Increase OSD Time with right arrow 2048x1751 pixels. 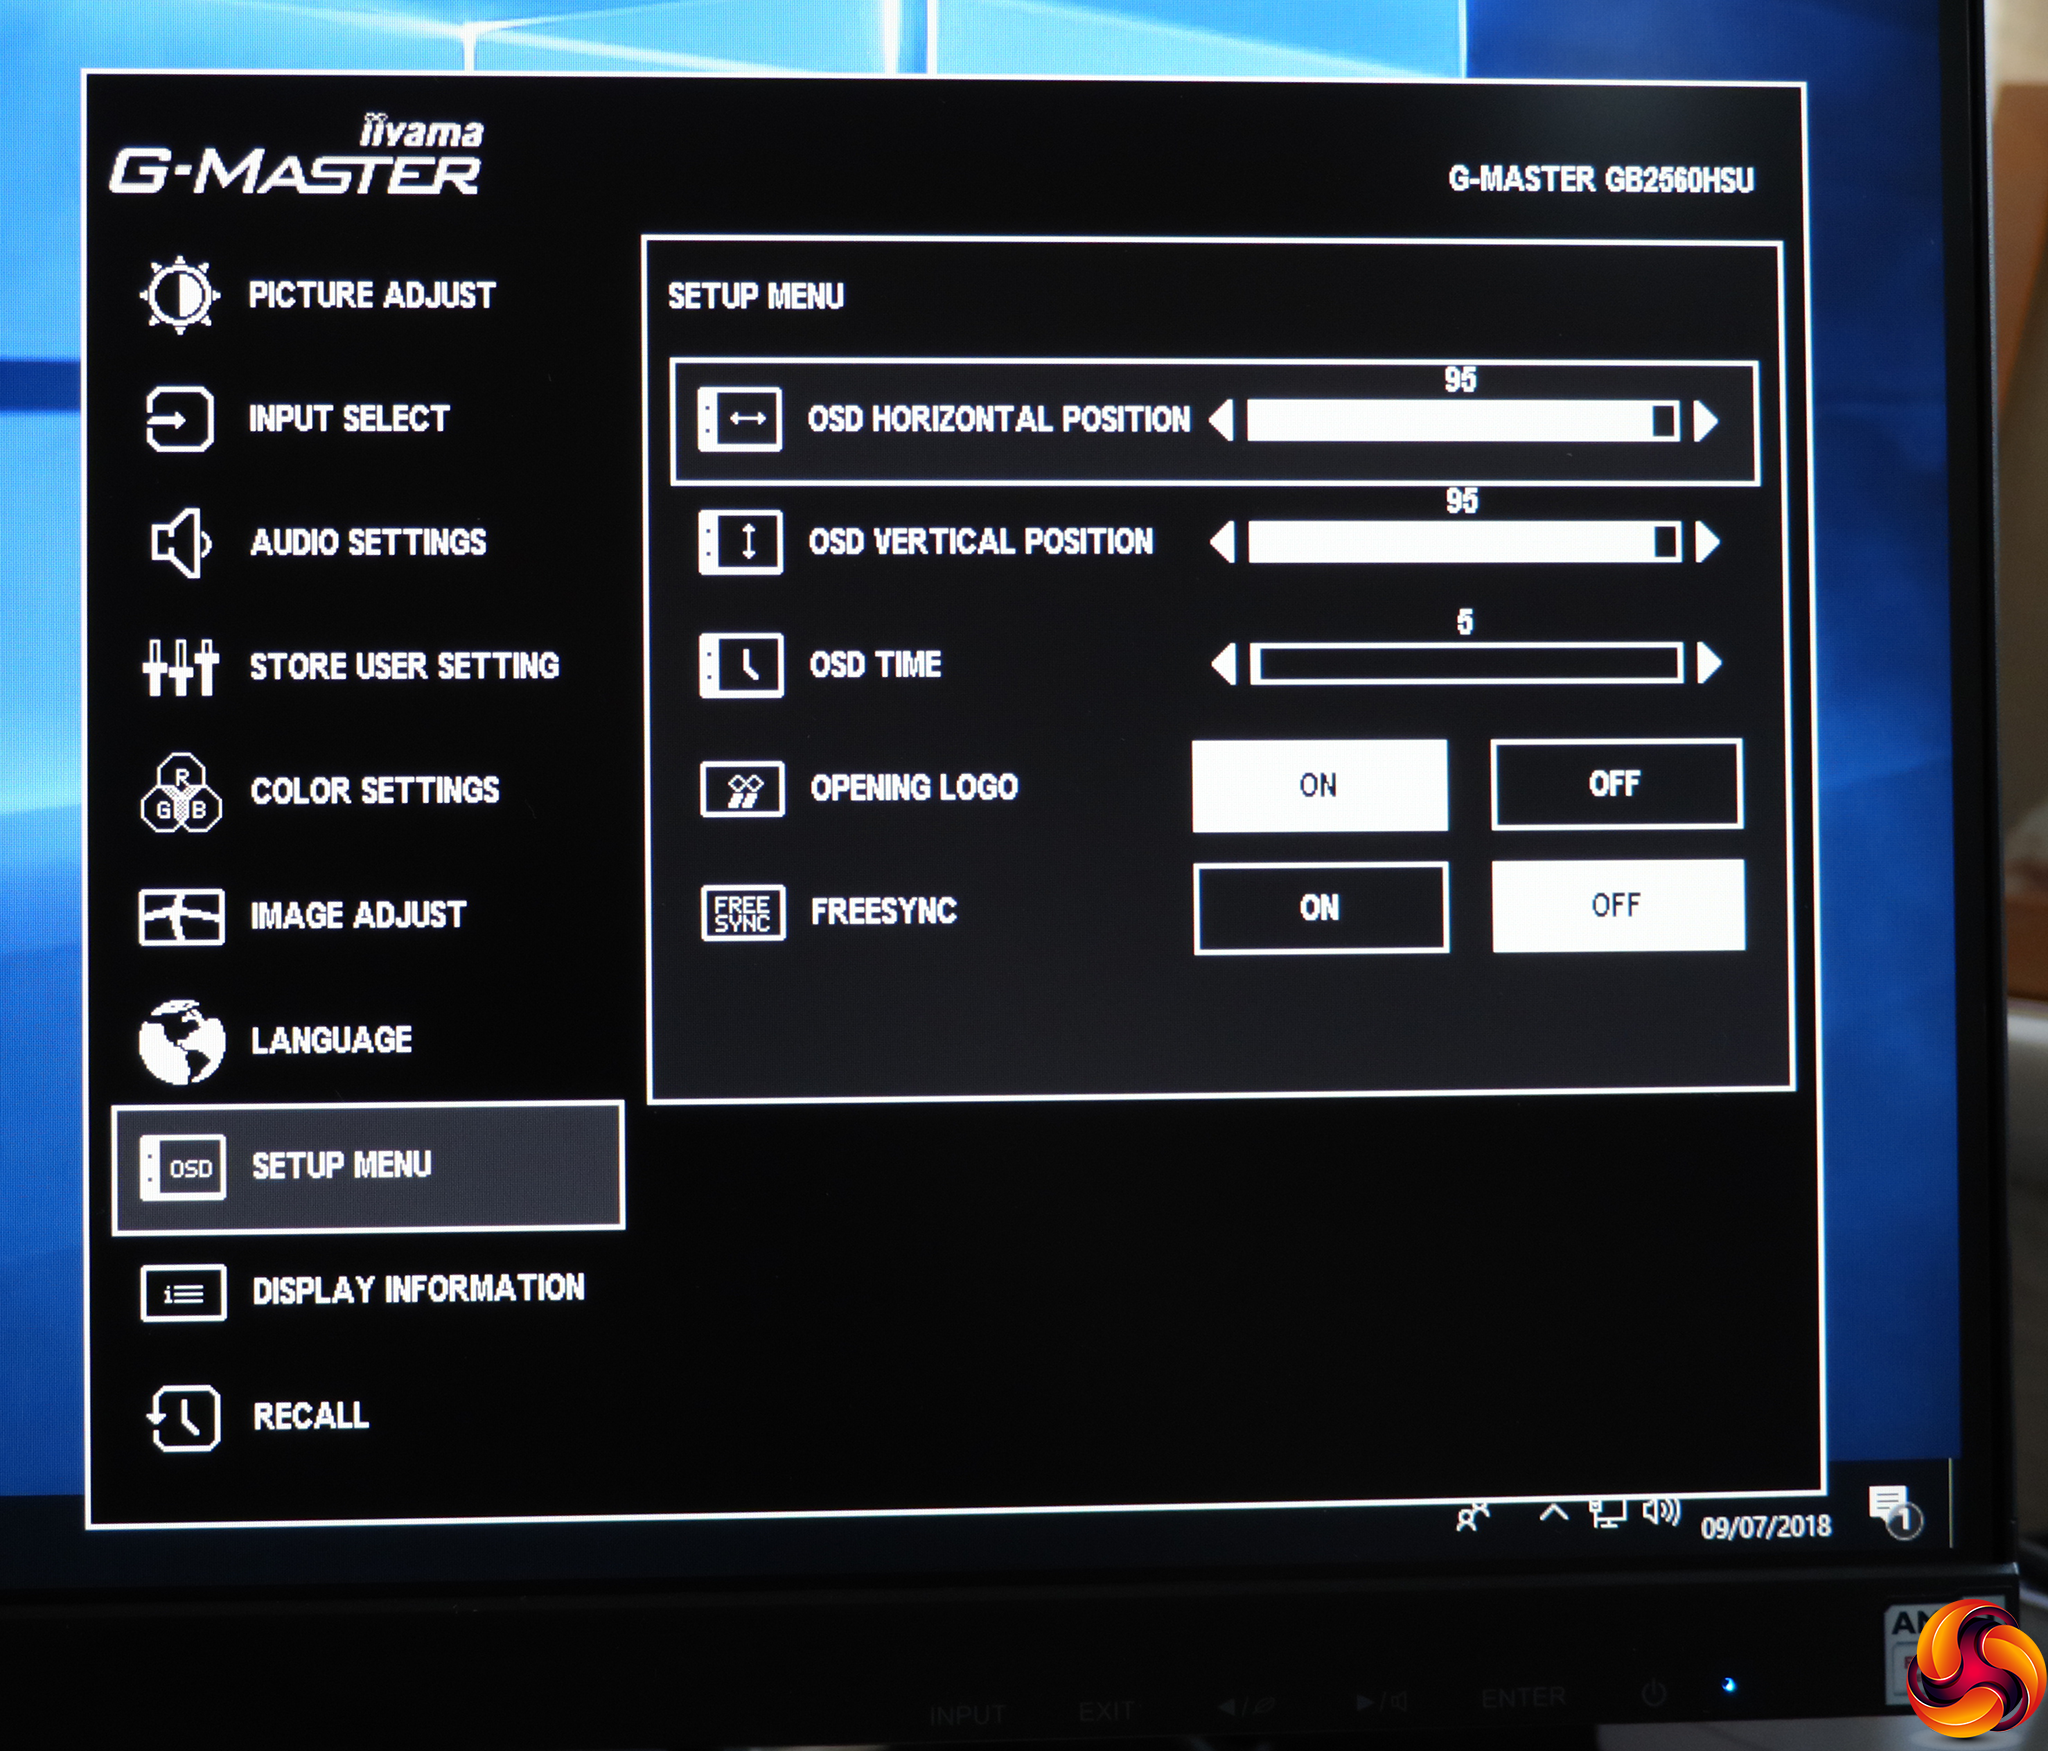click(x=1709, y=663)
